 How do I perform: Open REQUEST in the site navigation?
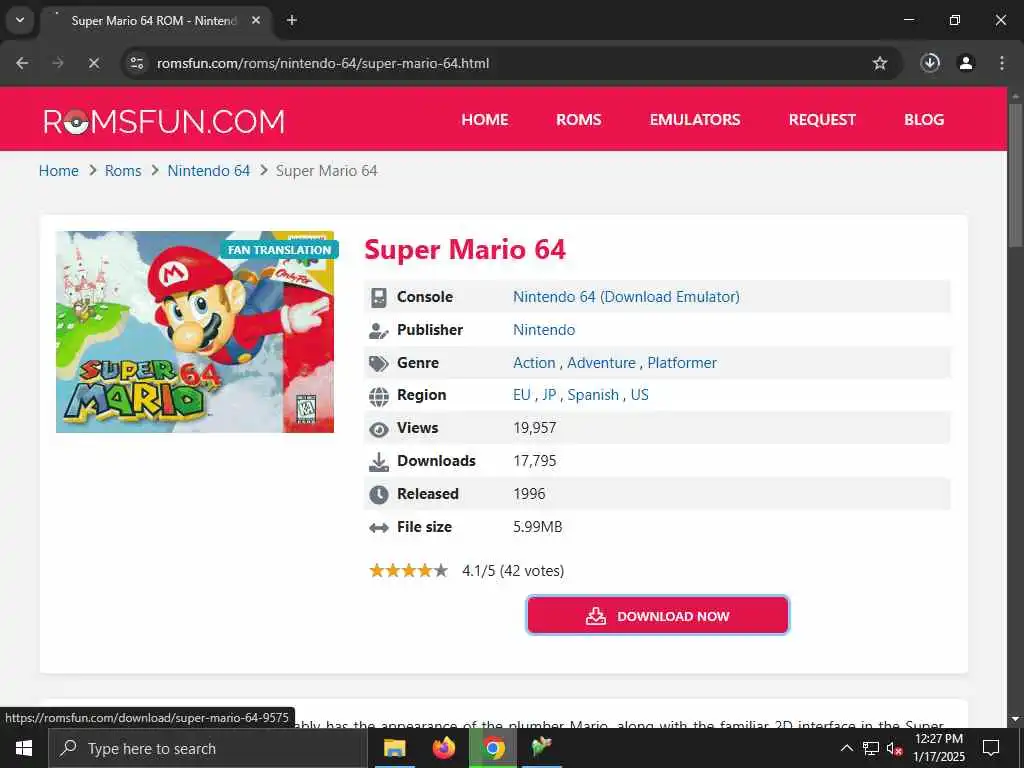click(x=822, y=120)
